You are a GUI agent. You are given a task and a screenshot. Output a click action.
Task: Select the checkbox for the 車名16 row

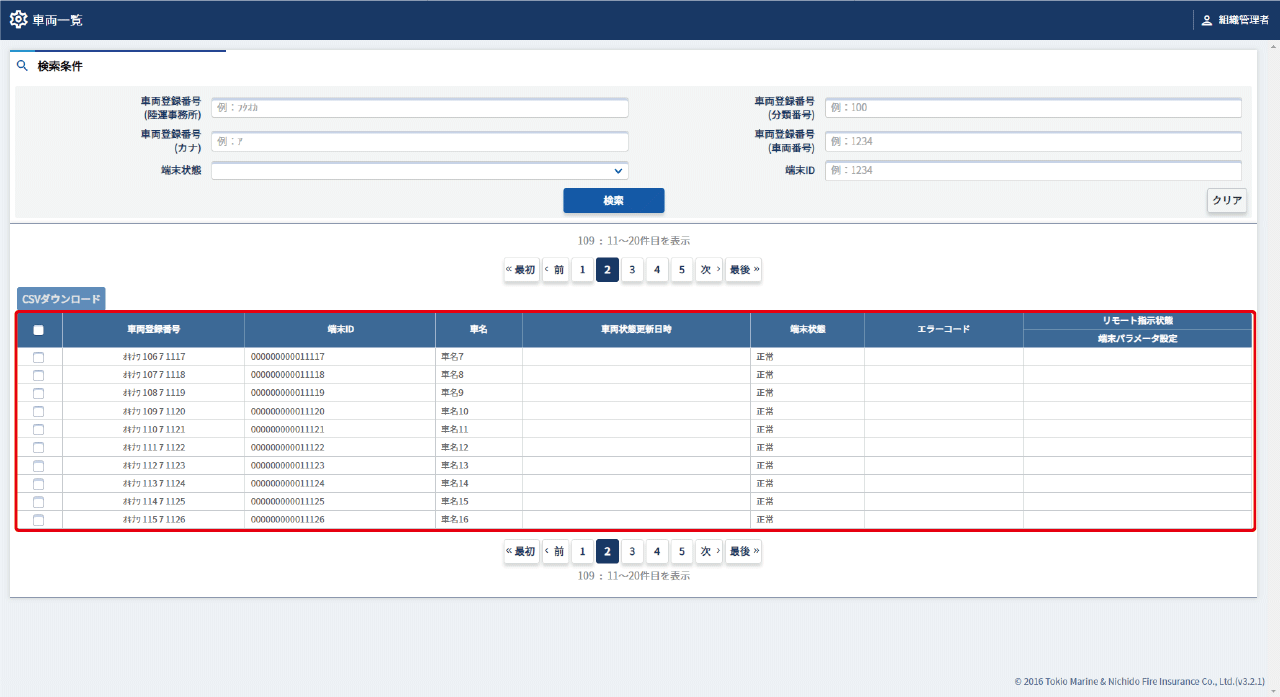(39, 520)
